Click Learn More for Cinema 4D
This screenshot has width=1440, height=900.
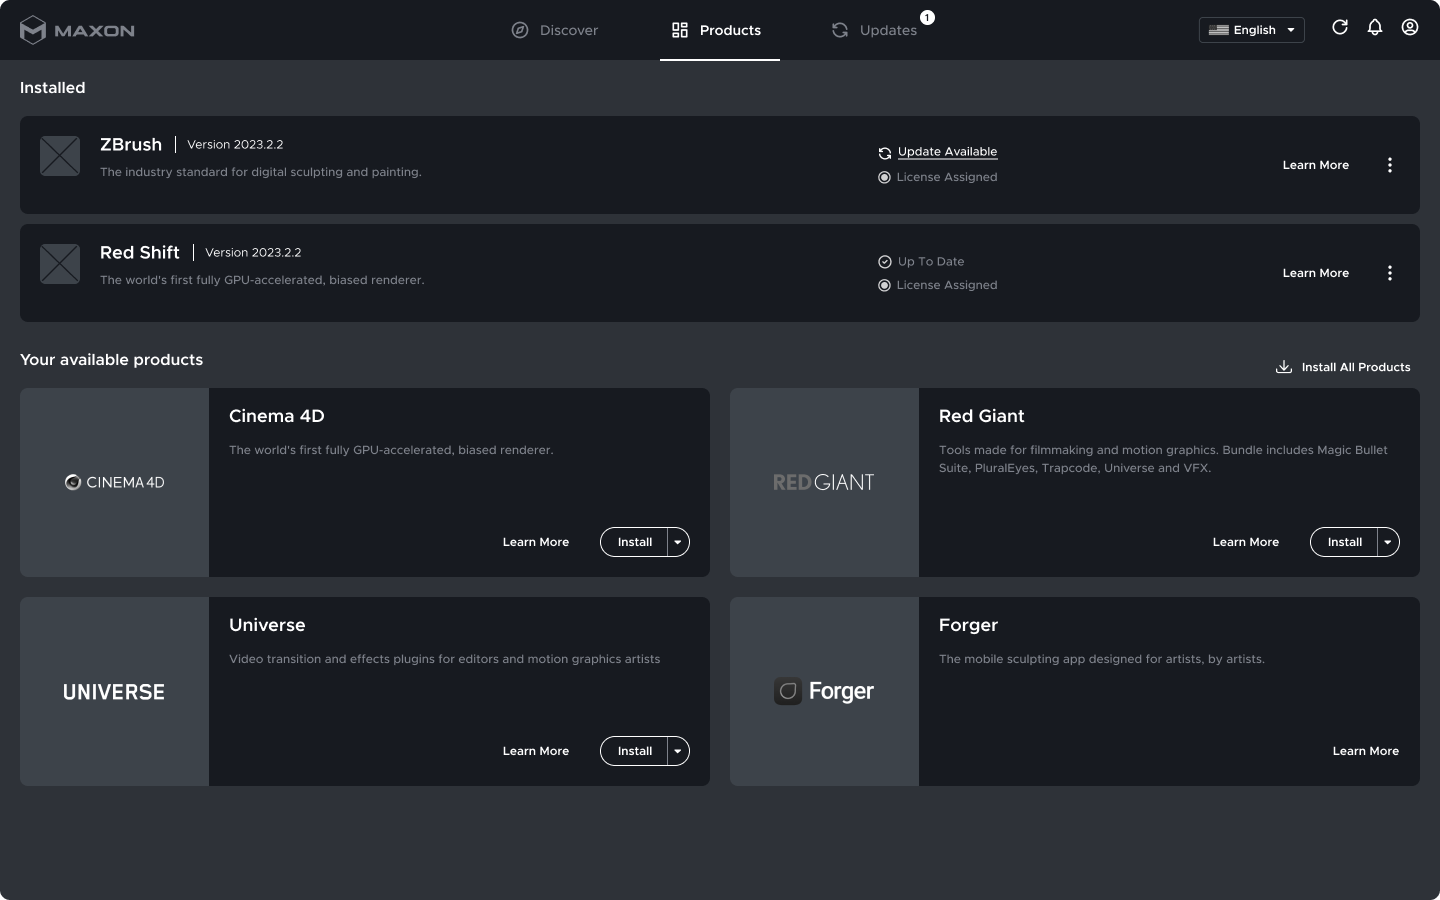coord(536,542)
